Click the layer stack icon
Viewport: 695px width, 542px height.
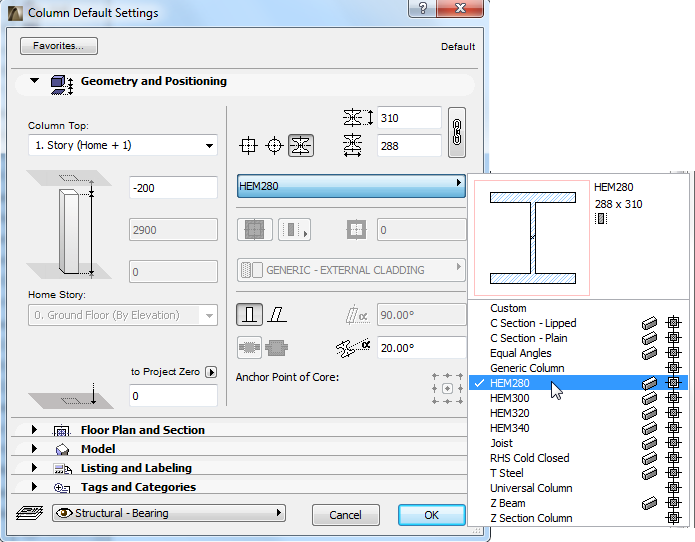click(x=29, y=513)
